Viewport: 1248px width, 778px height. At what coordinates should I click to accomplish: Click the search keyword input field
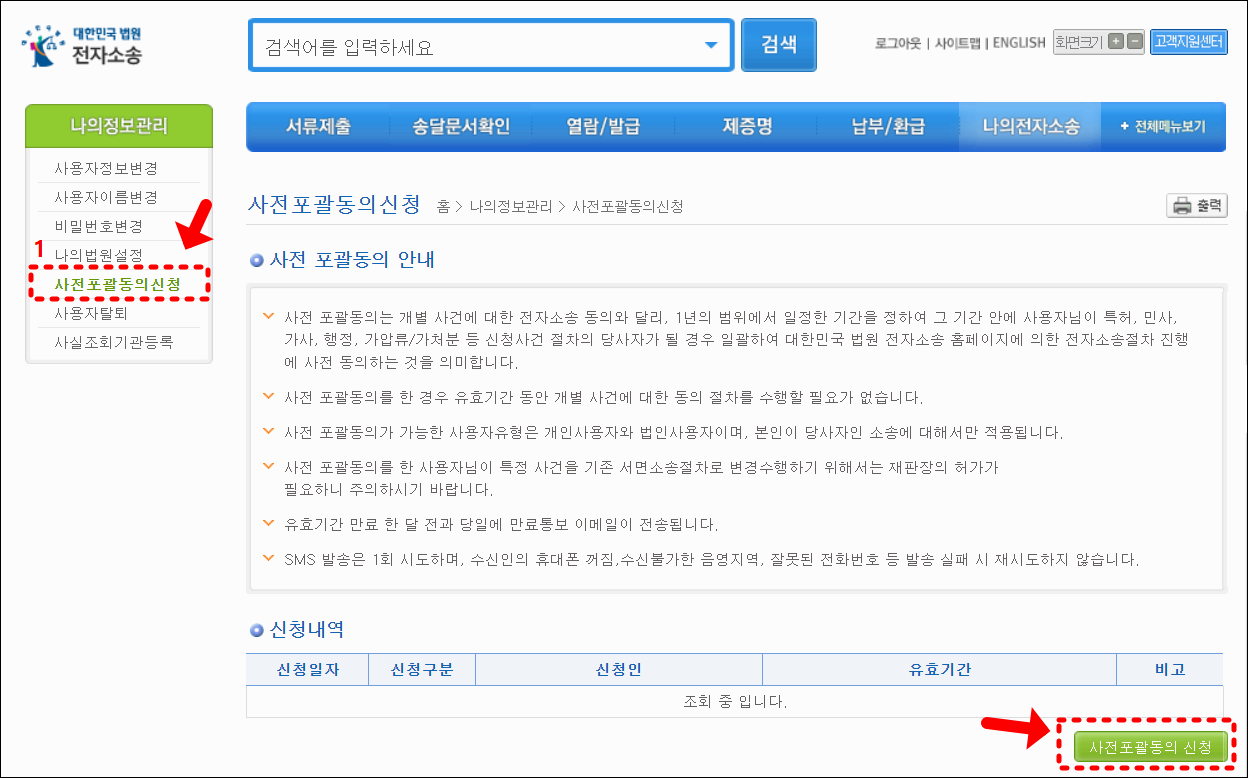pos(450,44)
